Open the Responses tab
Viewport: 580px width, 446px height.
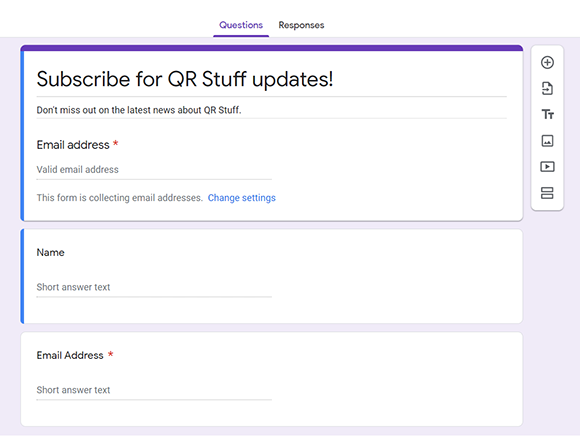point(301,25)
